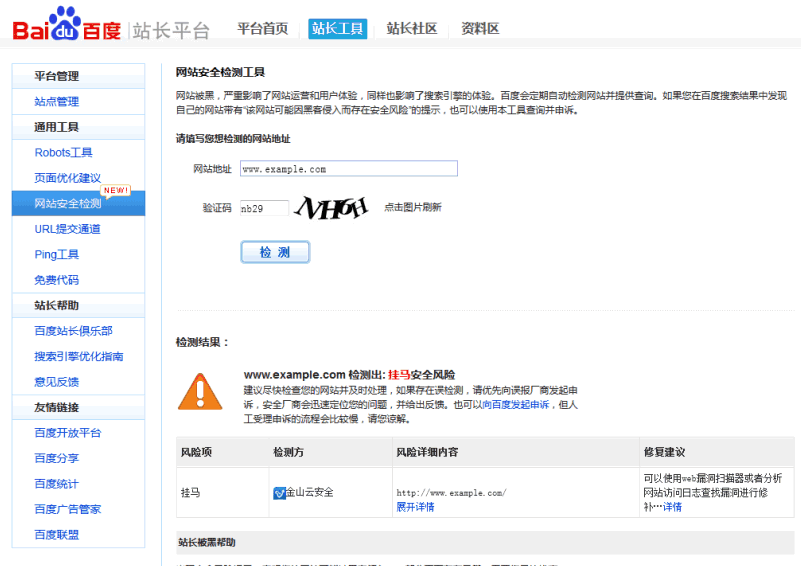Select the 站长工具 tab

pos(337,29)
